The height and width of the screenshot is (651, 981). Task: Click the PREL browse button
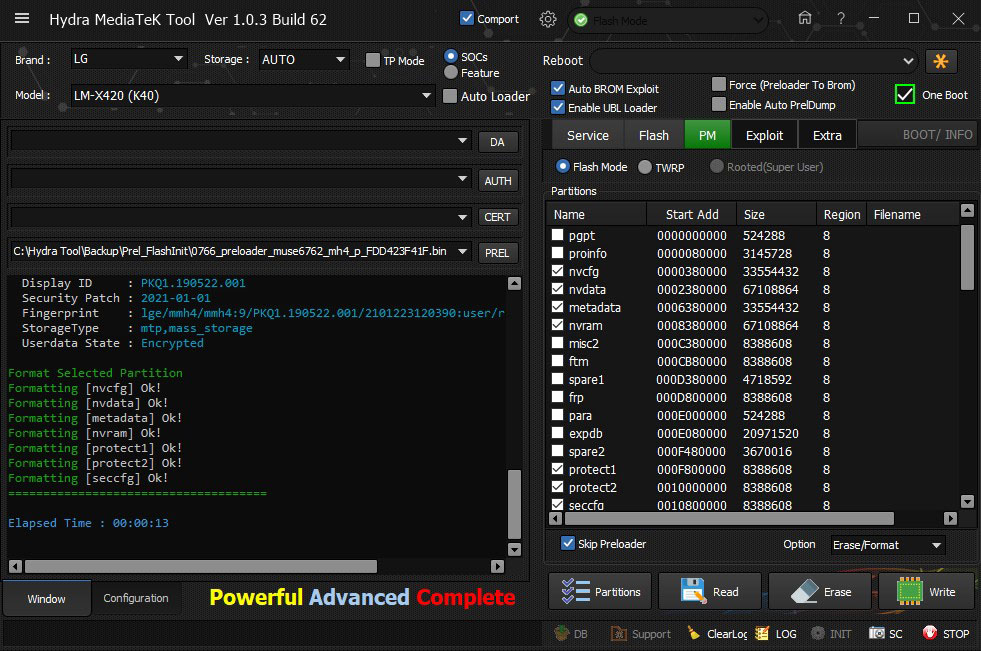497,253
